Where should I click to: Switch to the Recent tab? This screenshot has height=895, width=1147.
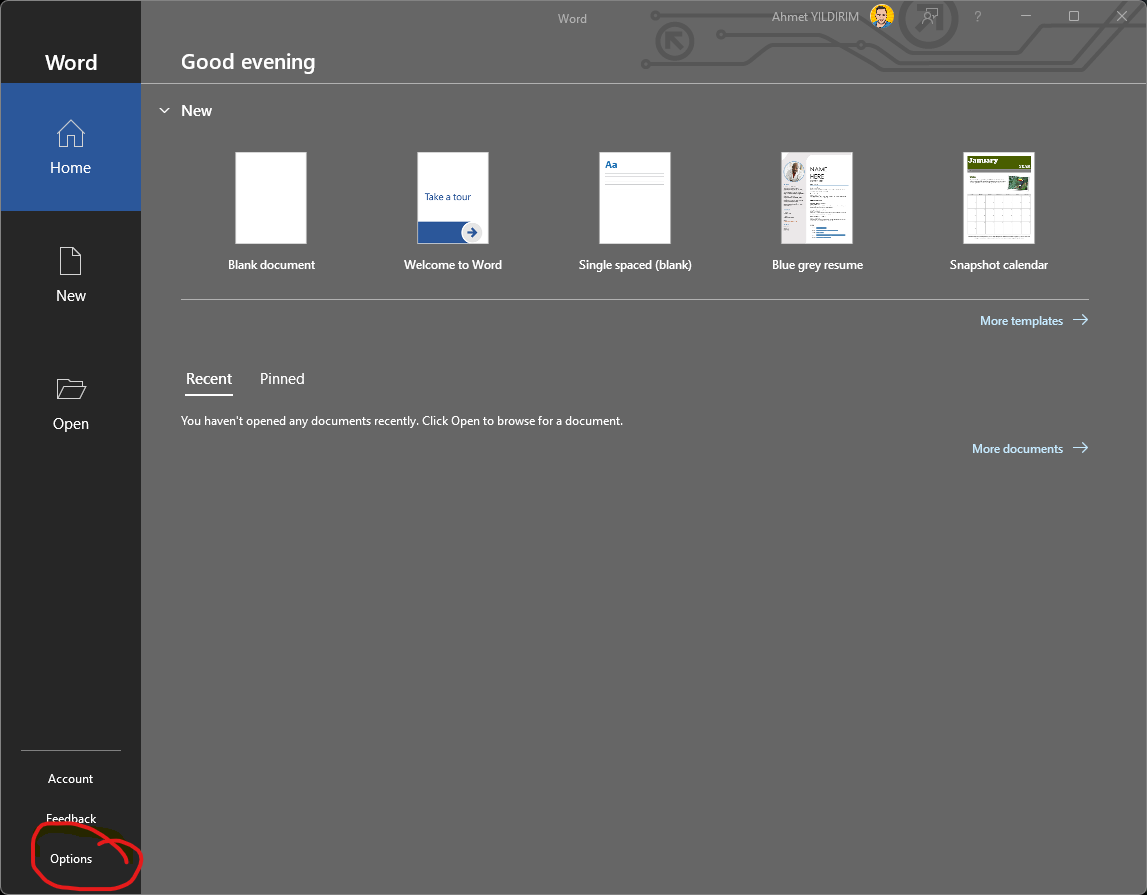coord(208,379)
